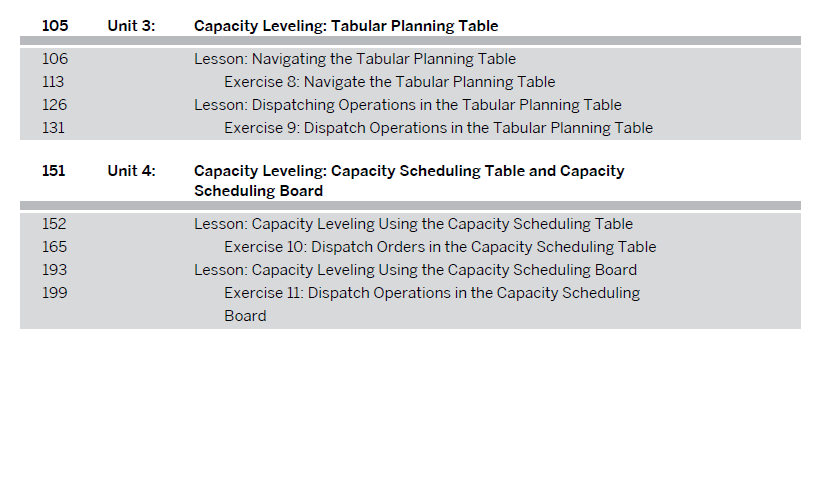Viewport: 821px width, 483px height.
Task: Click page number 105
Action: (55, 26)
